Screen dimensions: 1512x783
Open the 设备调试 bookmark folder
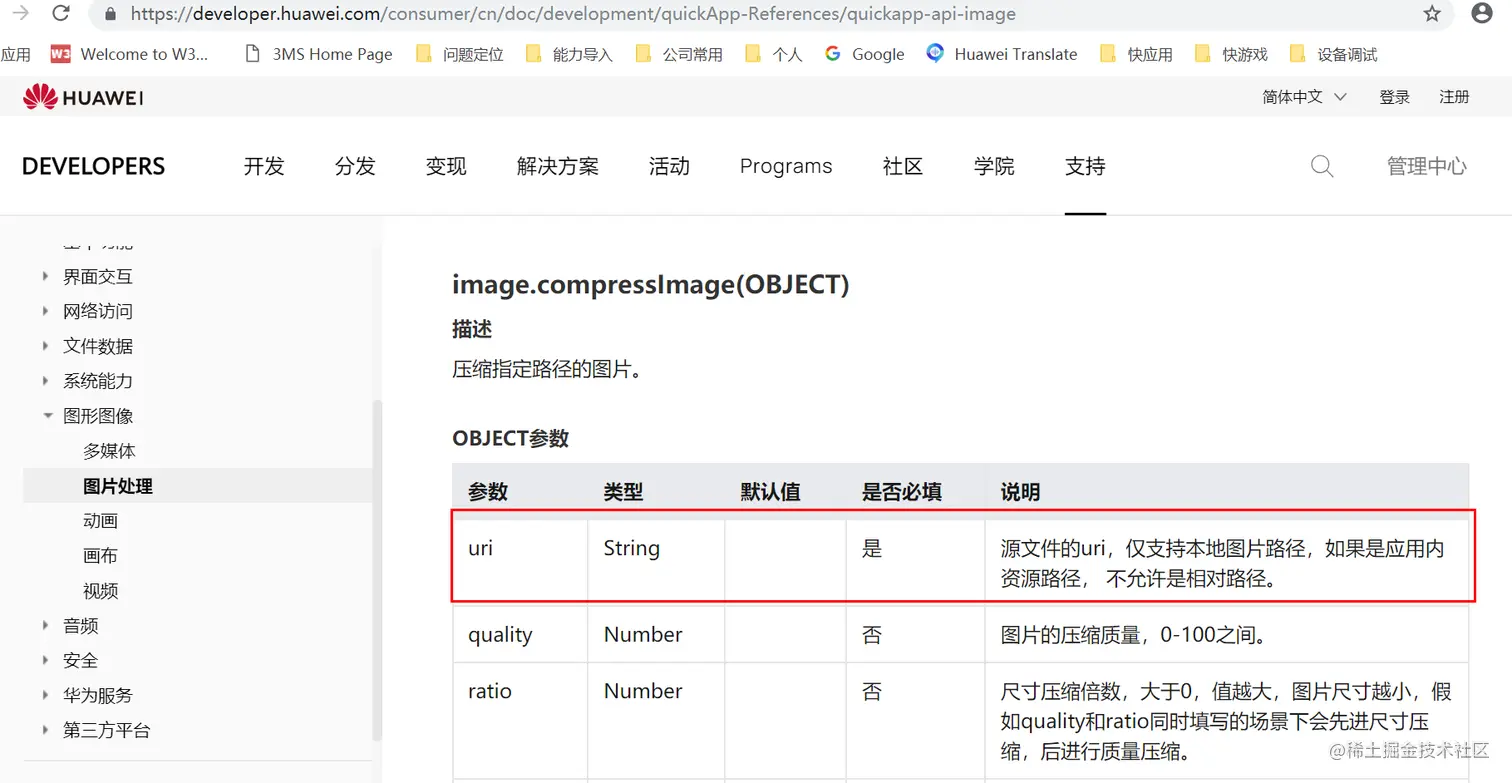pyautogui.click(x=1334, y=54)
